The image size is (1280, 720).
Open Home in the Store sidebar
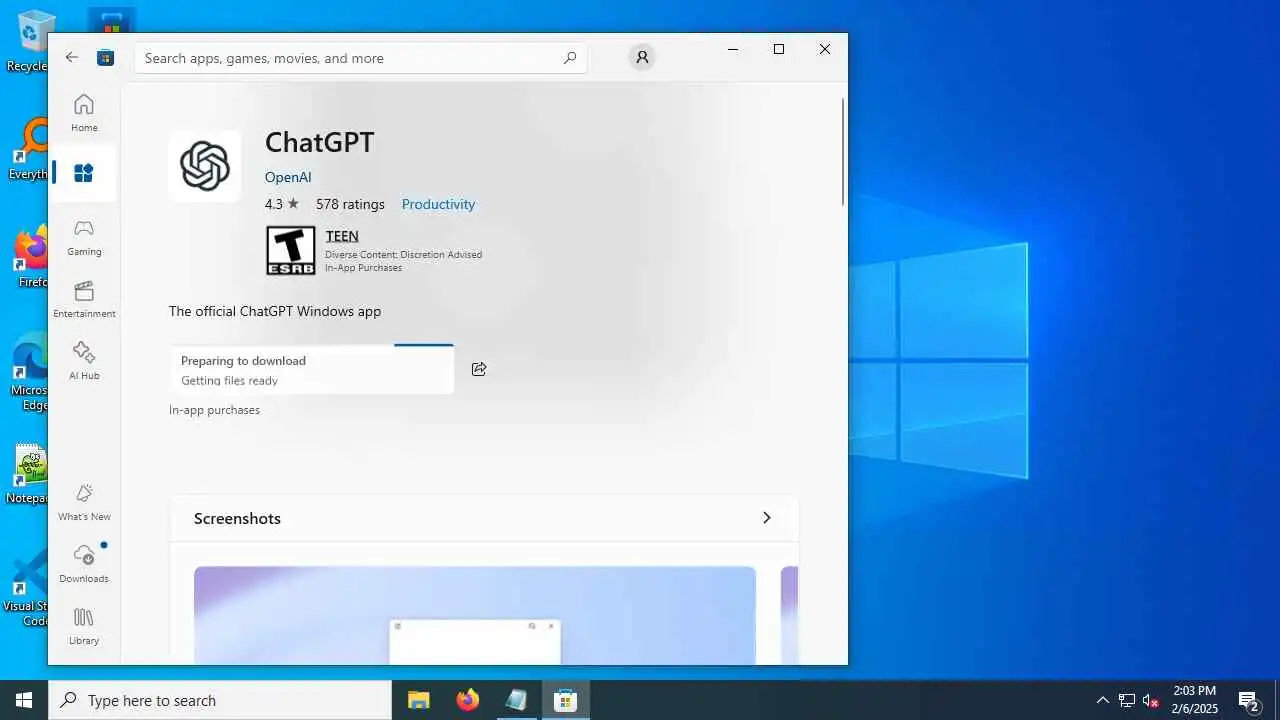84,113
